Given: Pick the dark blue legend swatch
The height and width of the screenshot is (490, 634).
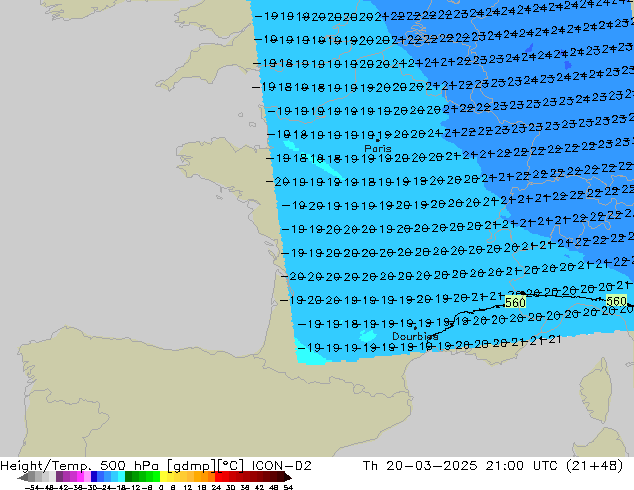Looking at the screenshot, I should coord(94,477).
